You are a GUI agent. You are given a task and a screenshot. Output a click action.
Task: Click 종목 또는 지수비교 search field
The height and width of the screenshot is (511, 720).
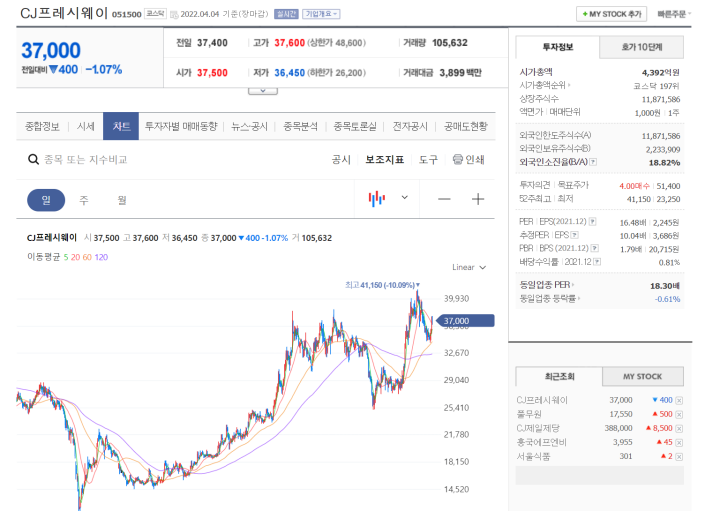(85, 160)
